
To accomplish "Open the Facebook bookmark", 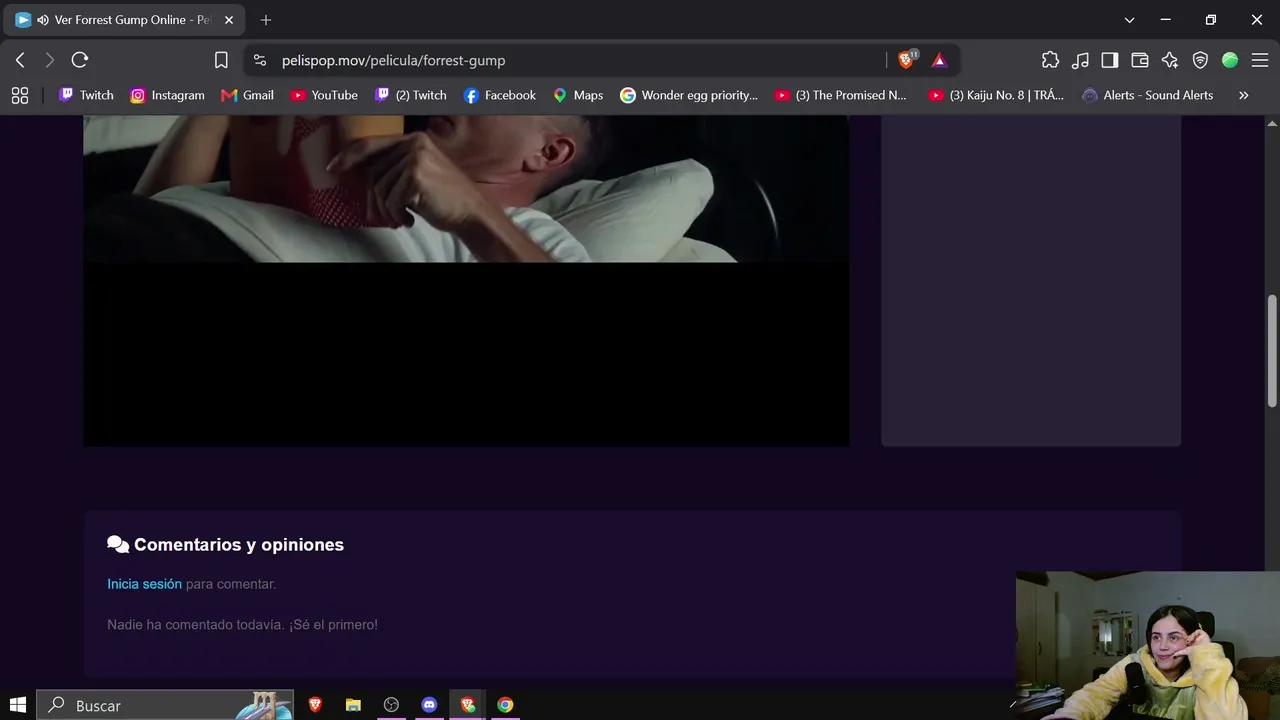I will click(500, 95).
